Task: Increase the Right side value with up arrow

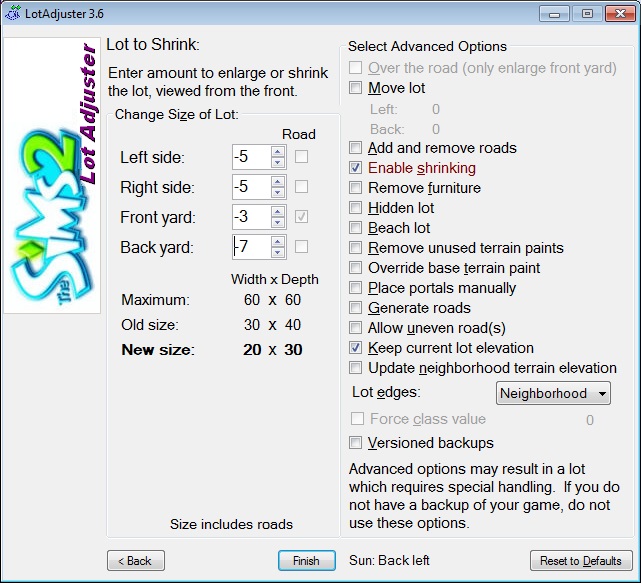Action: [x=278, y=182]
